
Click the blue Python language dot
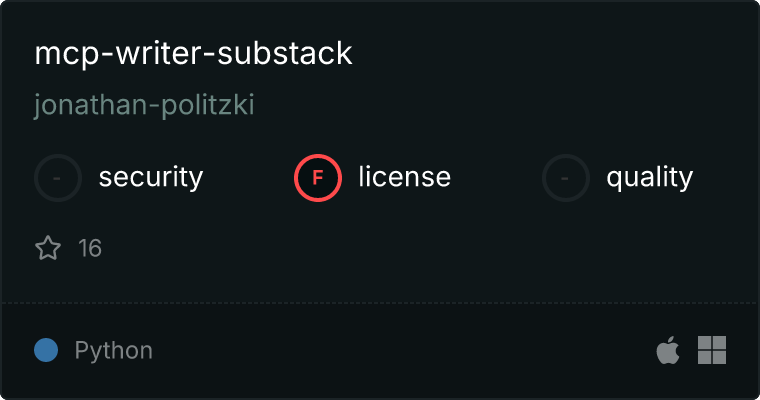pyautogui.click(x=46, y=350)
